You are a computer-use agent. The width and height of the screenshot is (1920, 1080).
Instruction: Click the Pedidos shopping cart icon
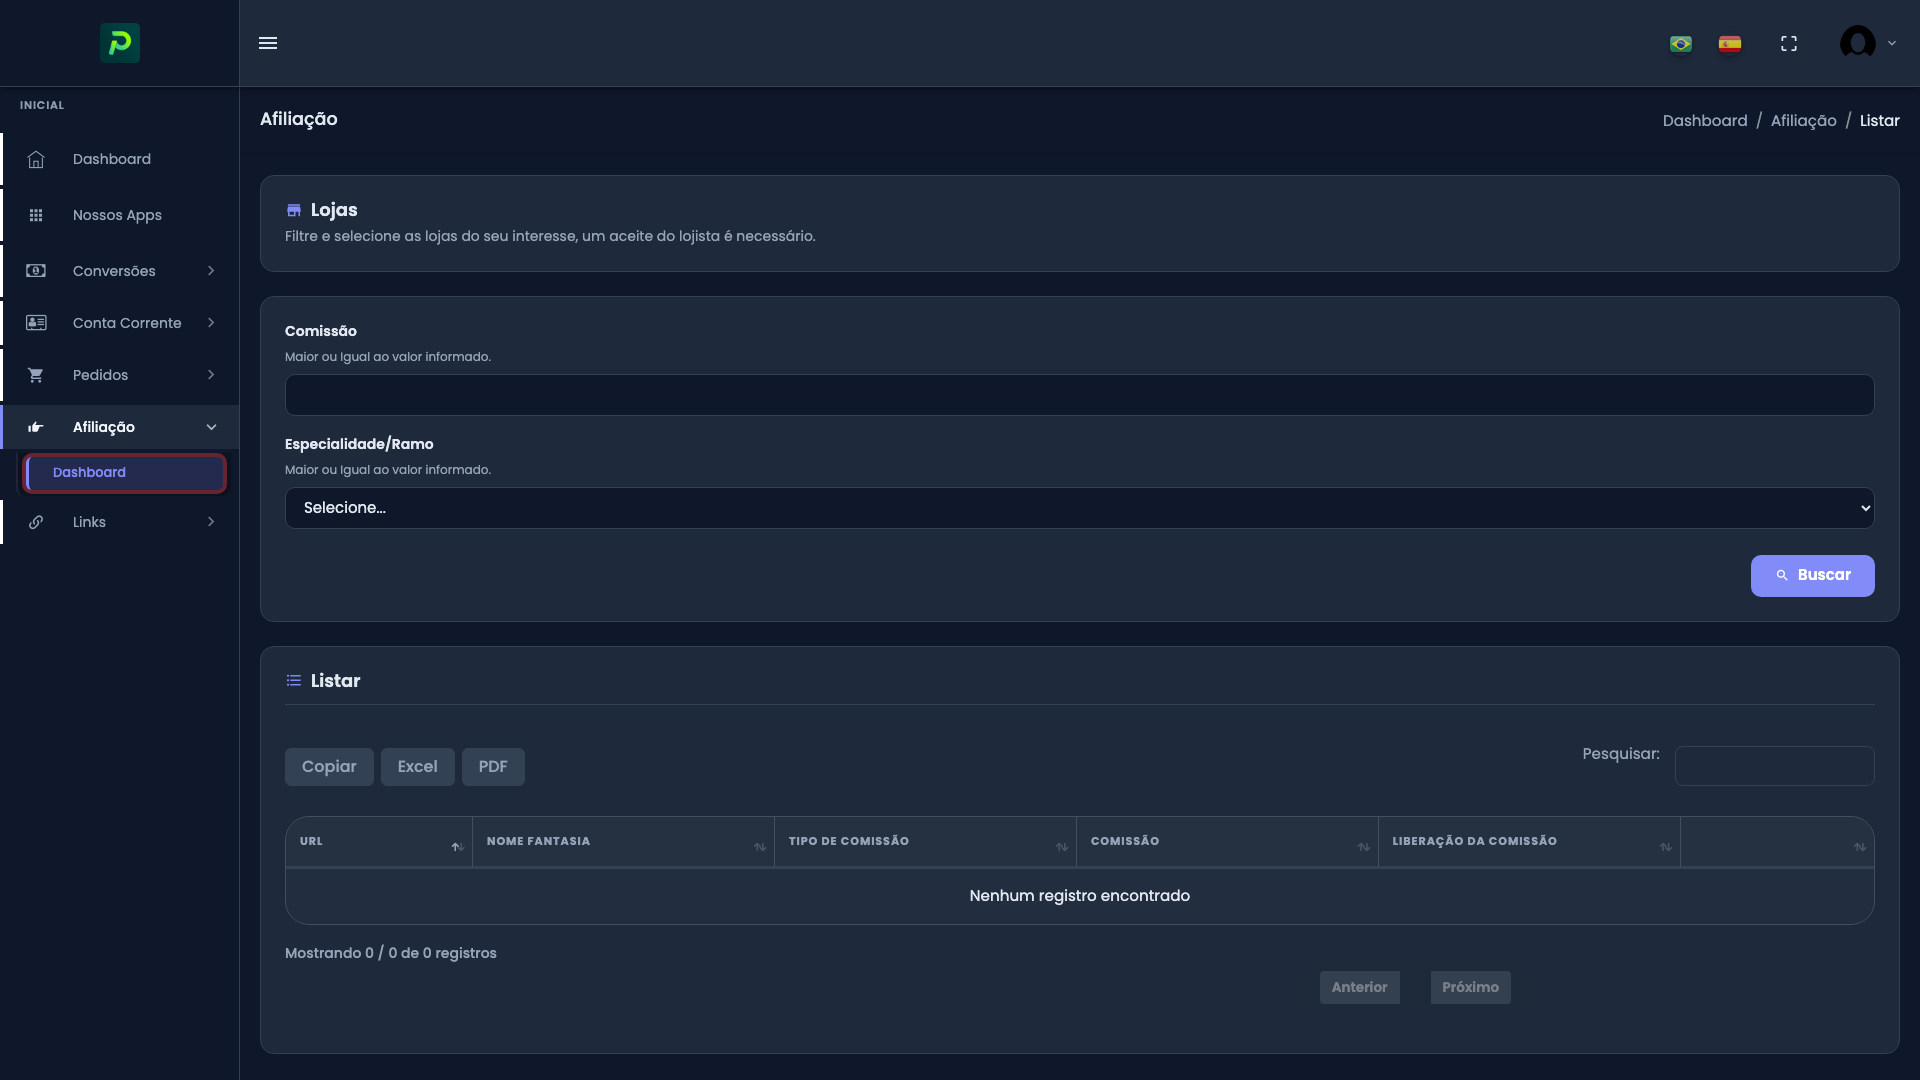coord(36,375)
